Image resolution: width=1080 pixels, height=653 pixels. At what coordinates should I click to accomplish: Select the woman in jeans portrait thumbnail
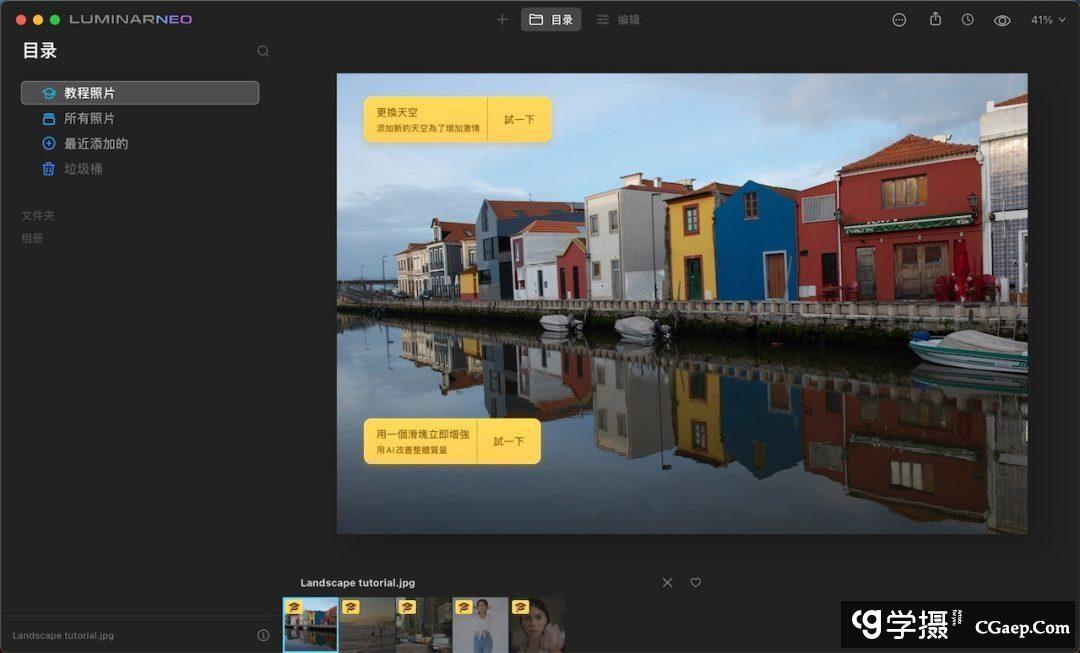pos(480,626)
